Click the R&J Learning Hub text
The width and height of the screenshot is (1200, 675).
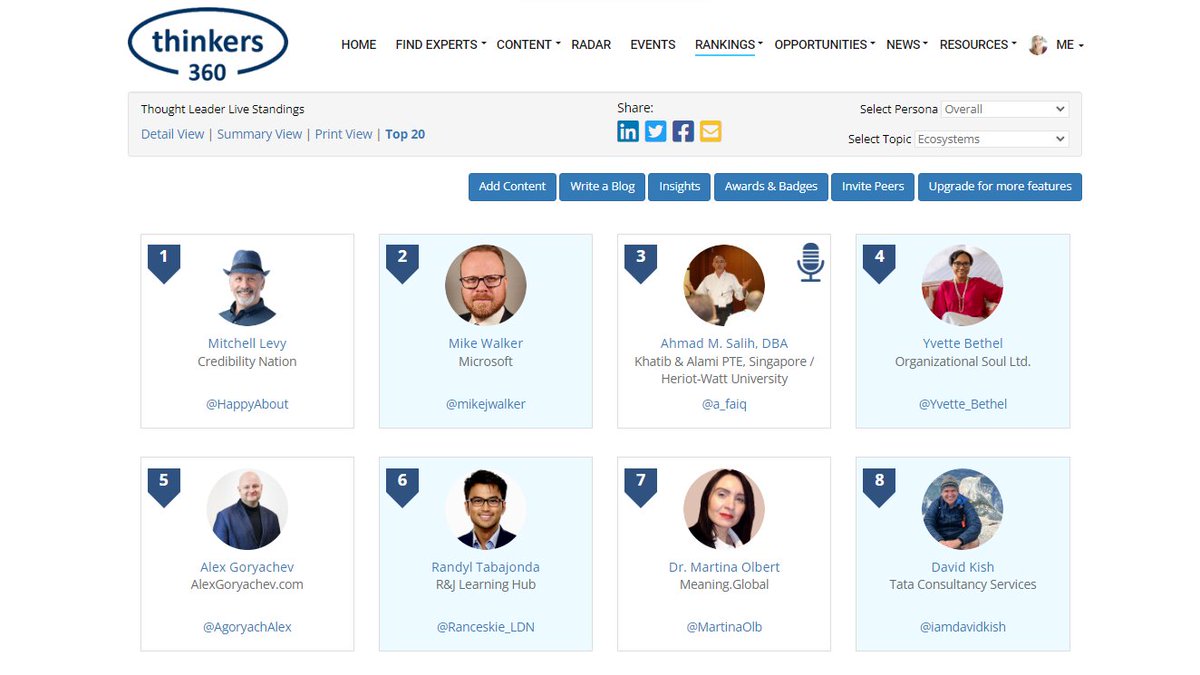[x=486, y=584]
